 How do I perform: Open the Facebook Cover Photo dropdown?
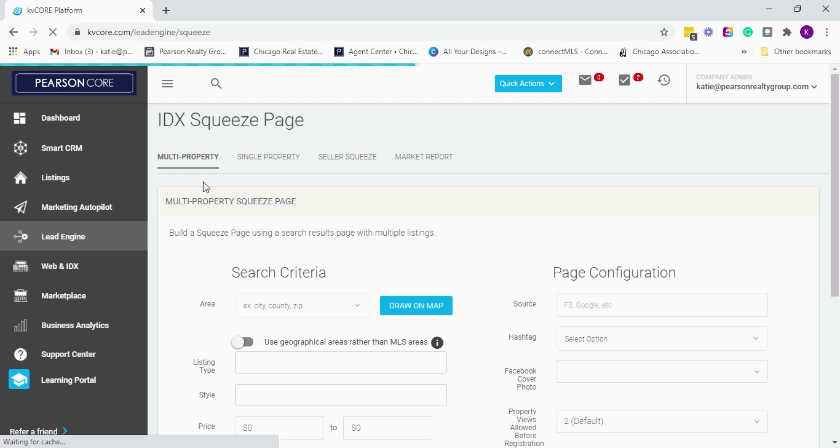click(662, 371)
